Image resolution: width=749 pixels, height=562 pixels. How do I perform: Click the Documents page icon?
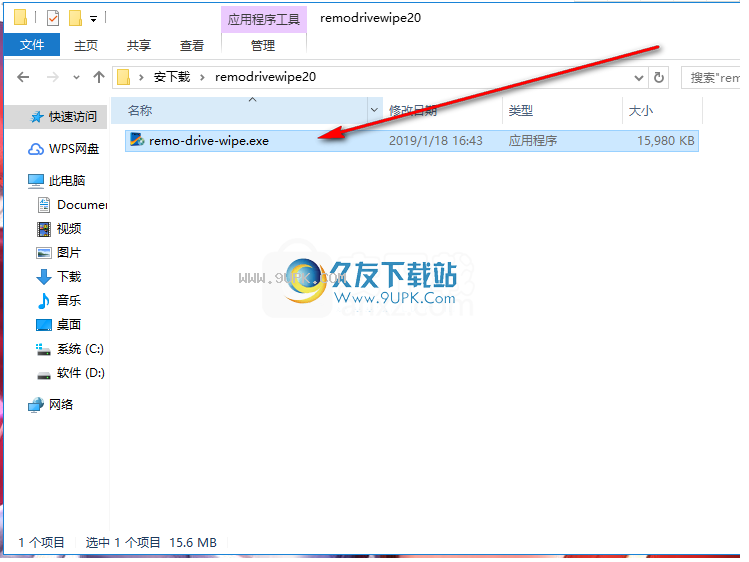(44, 205)
